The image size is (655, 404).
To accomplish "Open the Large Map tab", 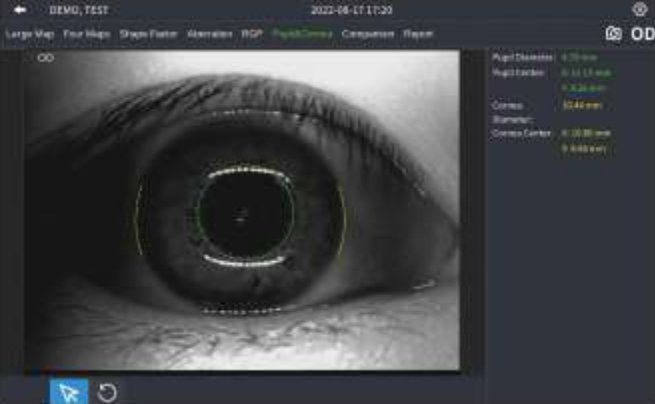I will click(x=29, y=33).
